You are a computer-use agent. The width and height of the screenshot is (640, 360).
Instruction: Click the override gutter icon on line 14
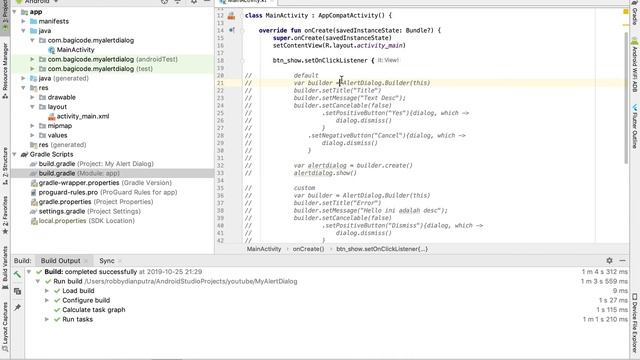pos(231,30)
